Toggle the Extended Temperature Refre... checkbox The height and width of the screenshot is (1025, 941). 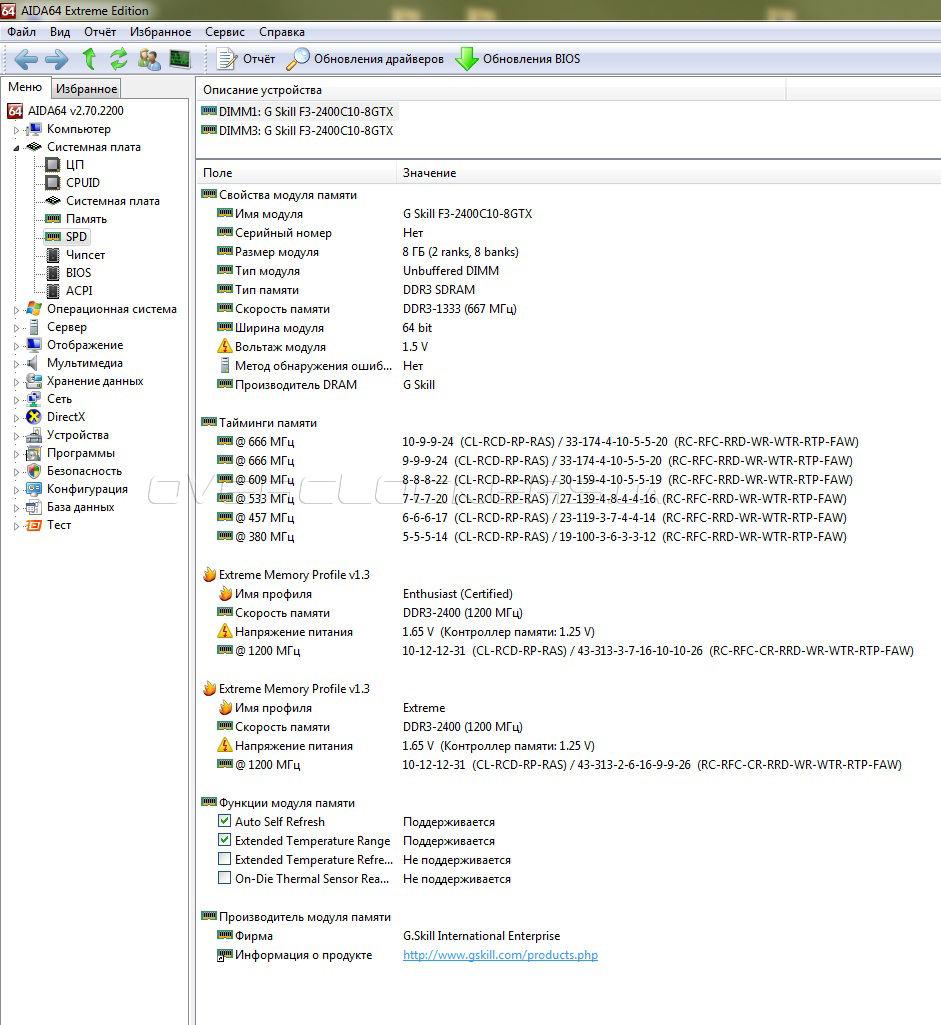224,858
